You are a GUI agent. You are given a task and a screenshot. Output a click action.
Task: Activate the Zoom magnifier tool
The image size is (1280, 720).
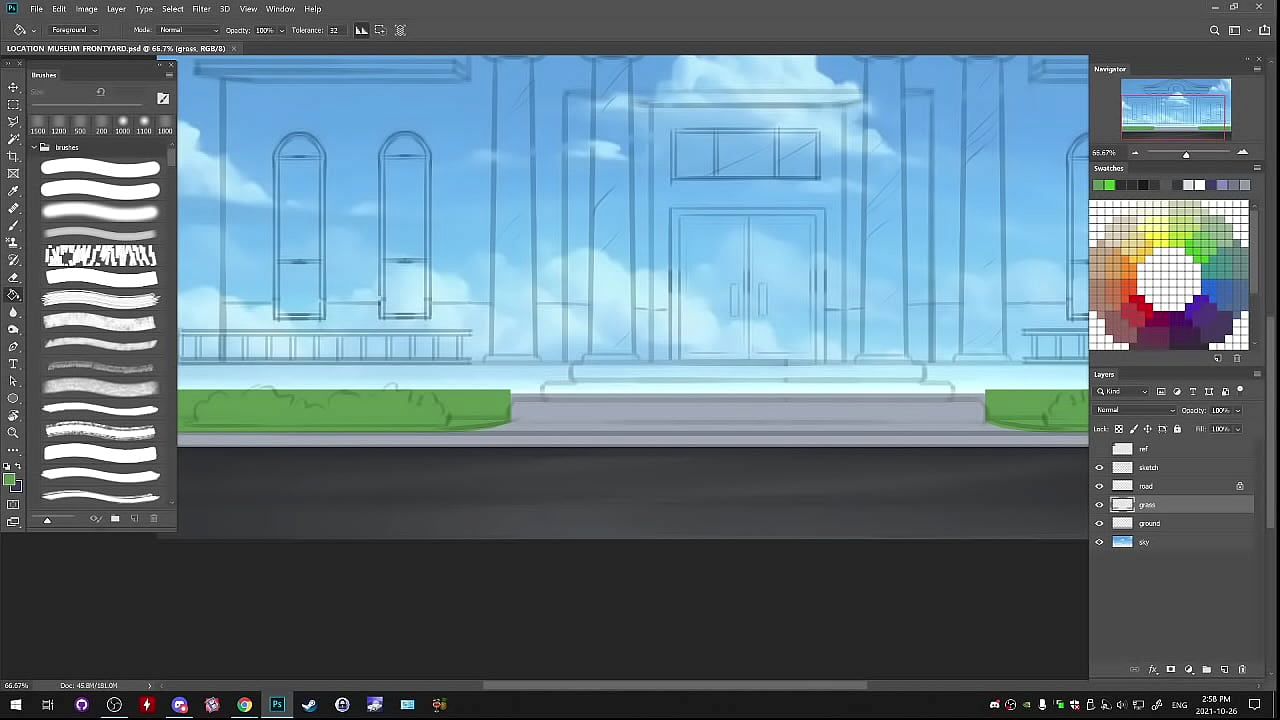[13, 433]
